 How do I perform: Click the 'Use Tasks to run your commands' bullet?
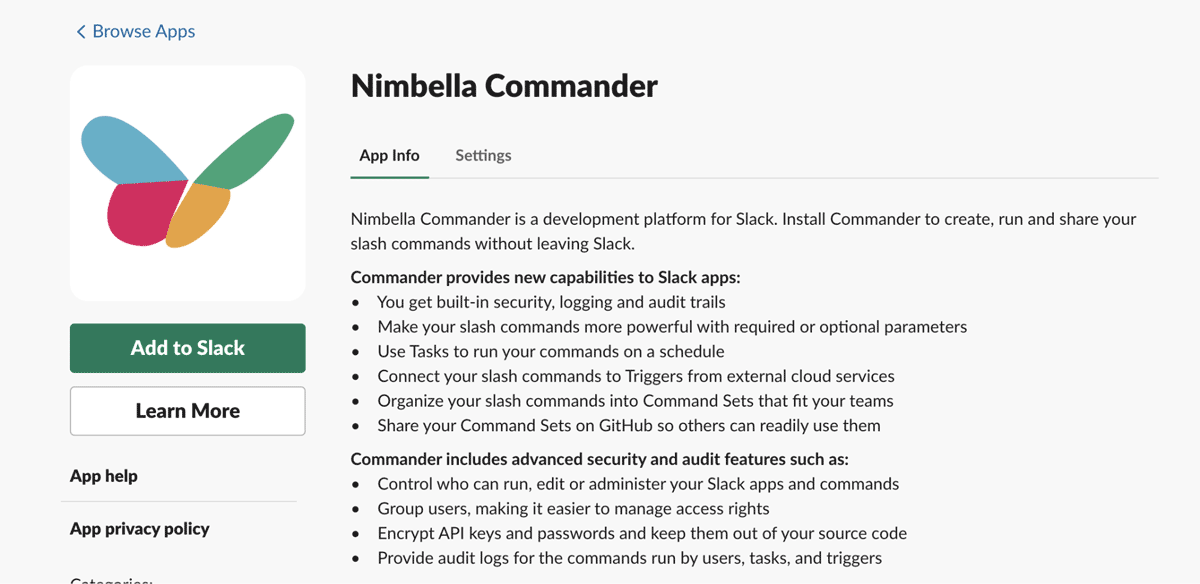click(550, 351)
